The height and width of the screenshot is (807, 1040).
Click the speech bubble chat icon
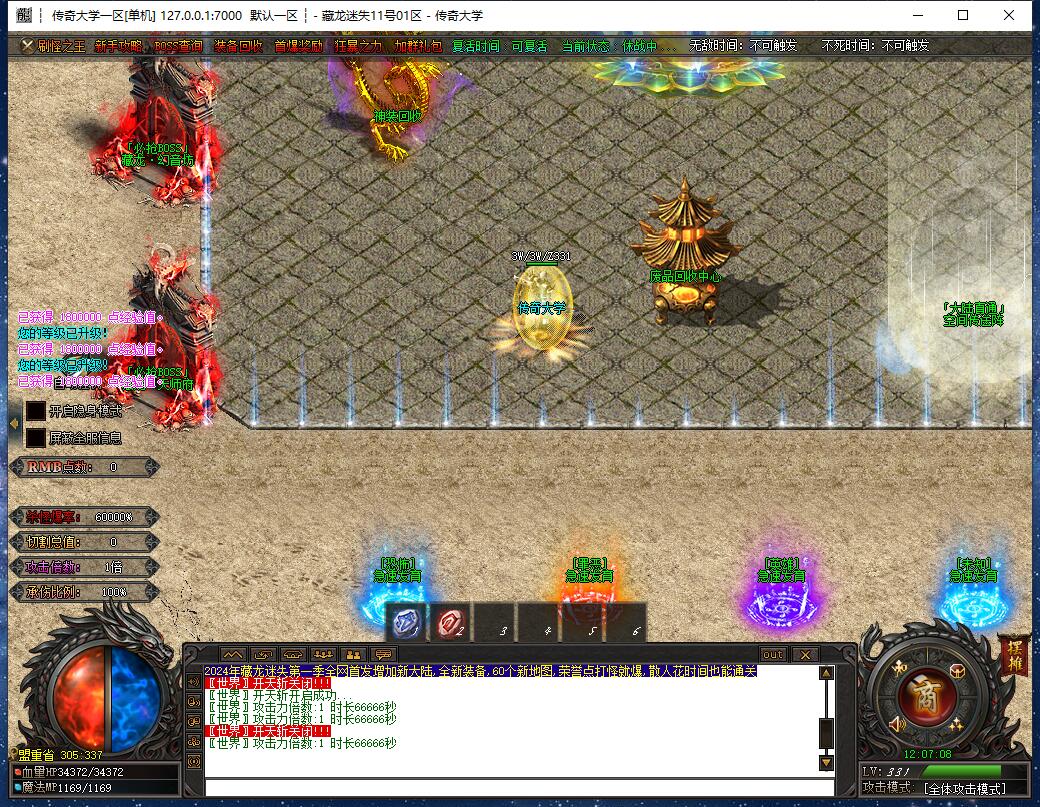click(383, 654)
